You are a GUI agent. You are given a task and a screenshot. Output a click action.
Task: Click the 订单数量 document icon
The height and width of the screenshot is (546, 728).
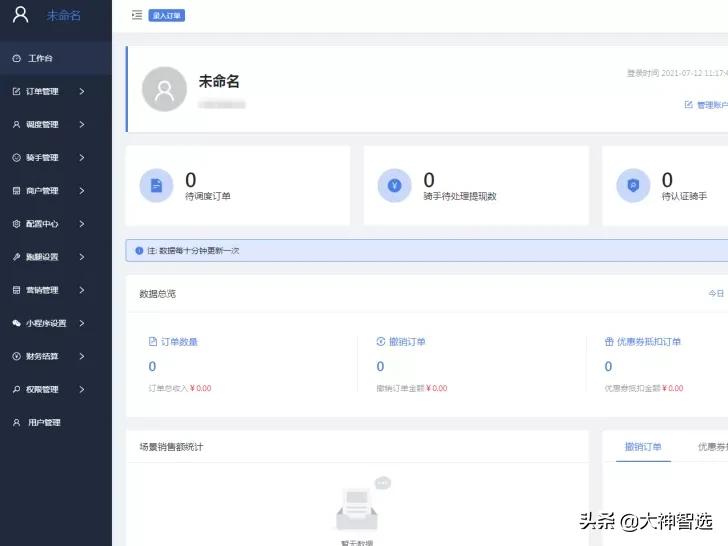153,342
